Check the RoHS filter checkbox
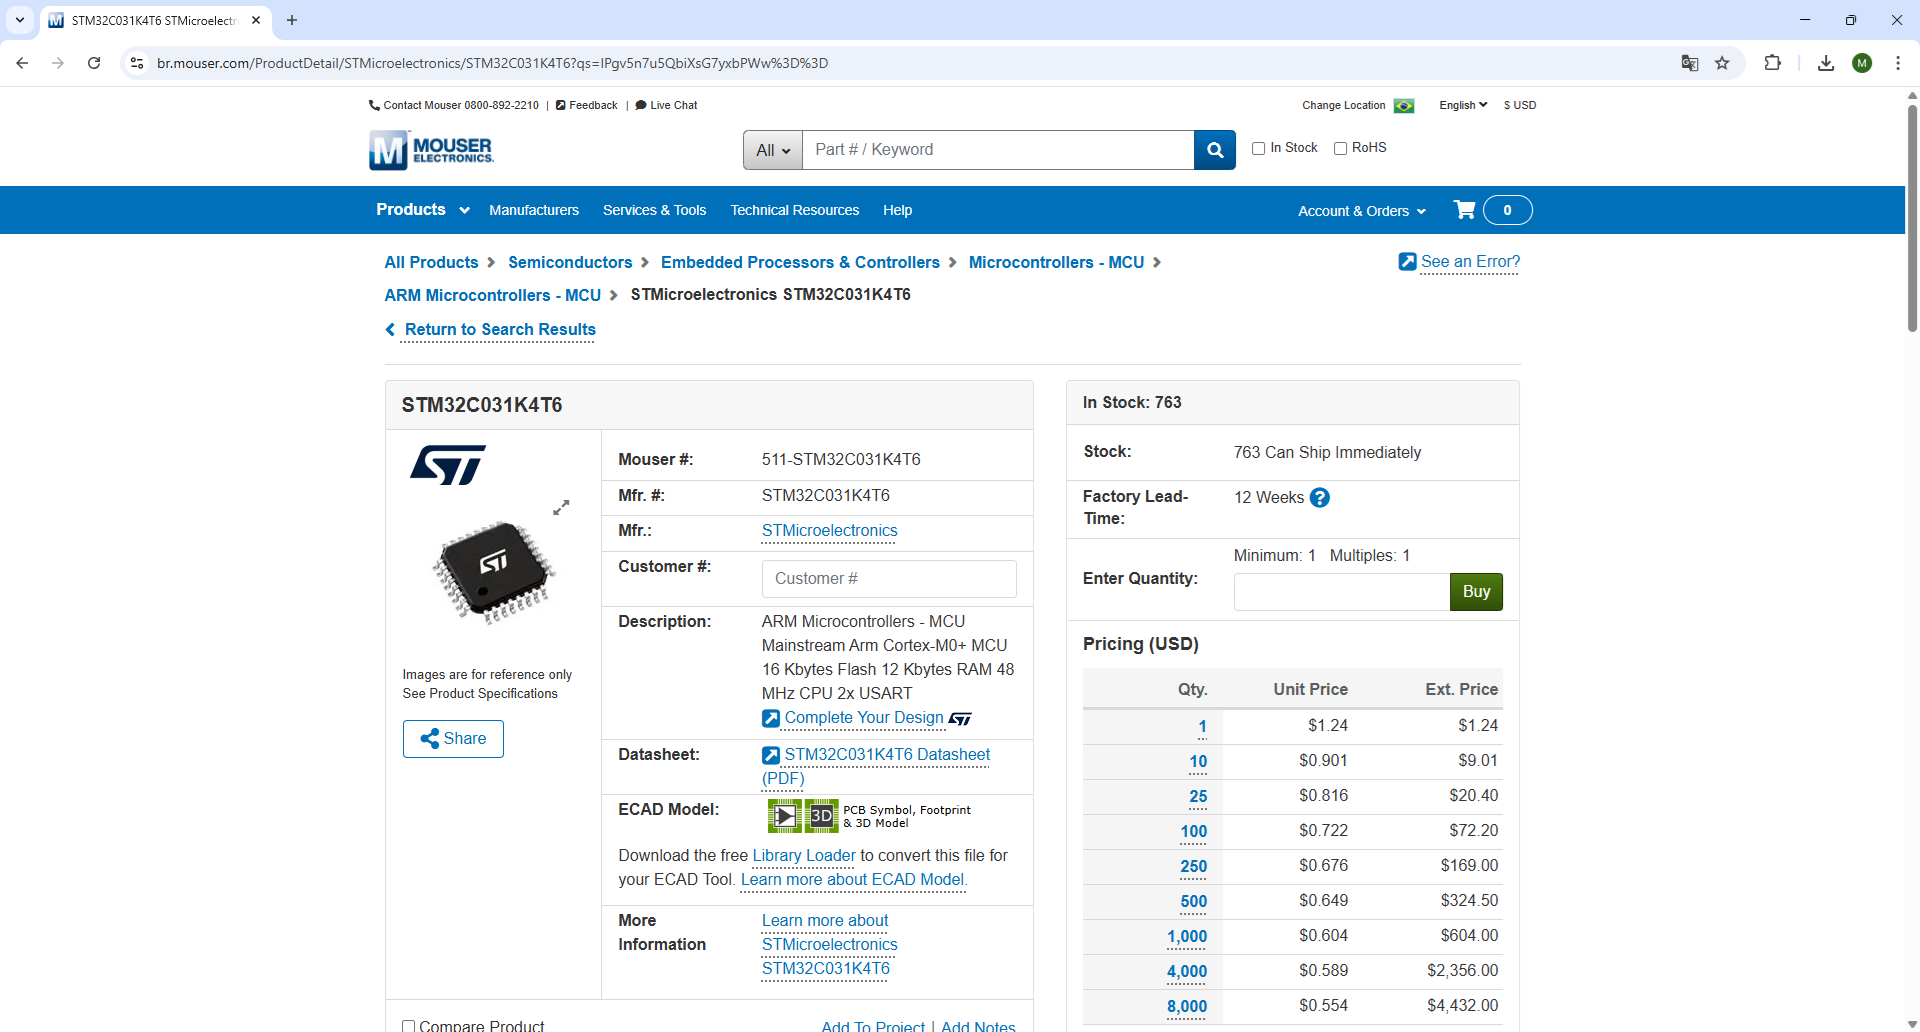Viewport: 1920px width, 1032px height. 1341,148
